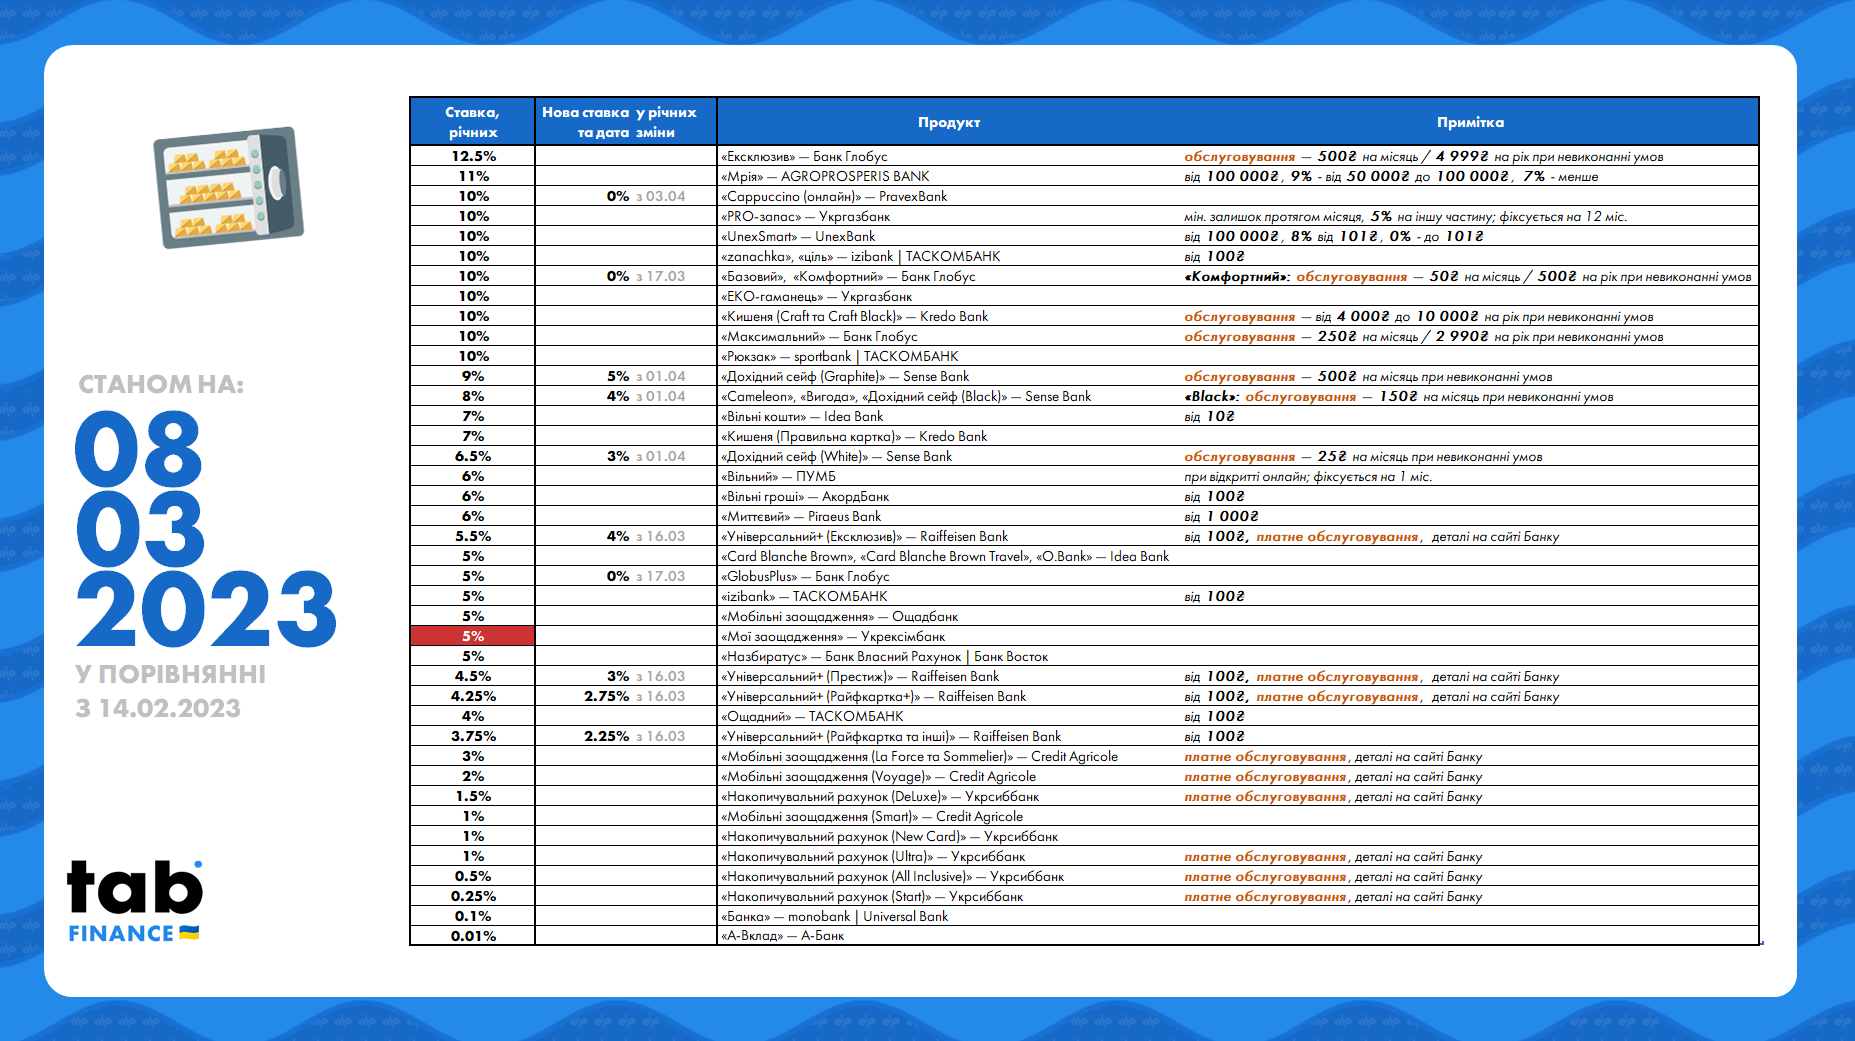Select the large 2023 year text
The width and height of the screenshot is (1855, 1041).
pyautogui.click(x=206, y=609)
